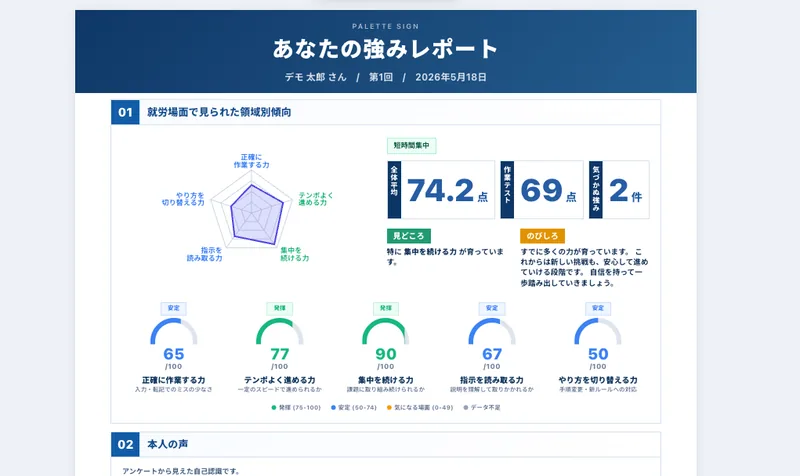Click legend item 発揮 (75-100)

(296, 408)
